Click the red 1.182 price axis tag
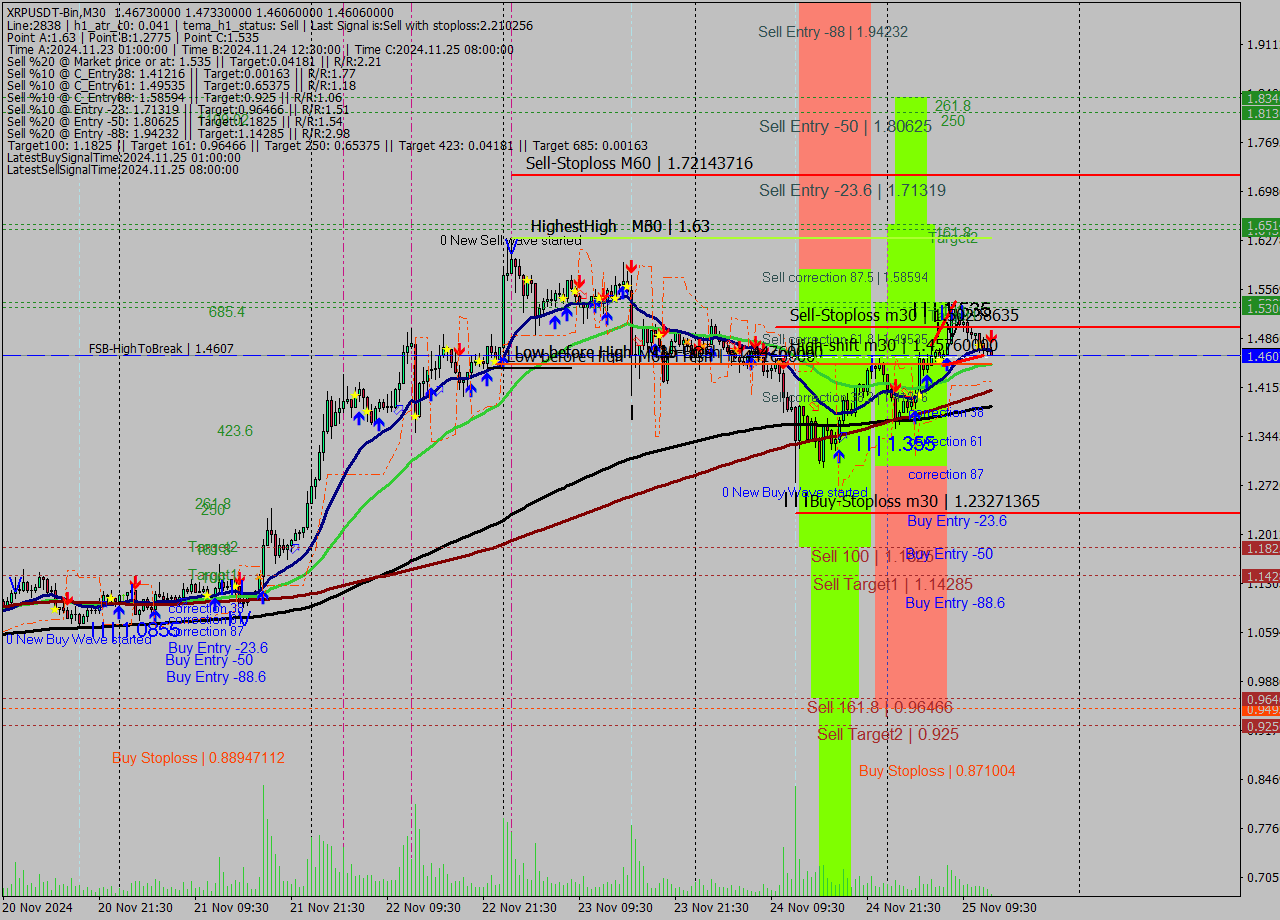 coord(1261,549)
